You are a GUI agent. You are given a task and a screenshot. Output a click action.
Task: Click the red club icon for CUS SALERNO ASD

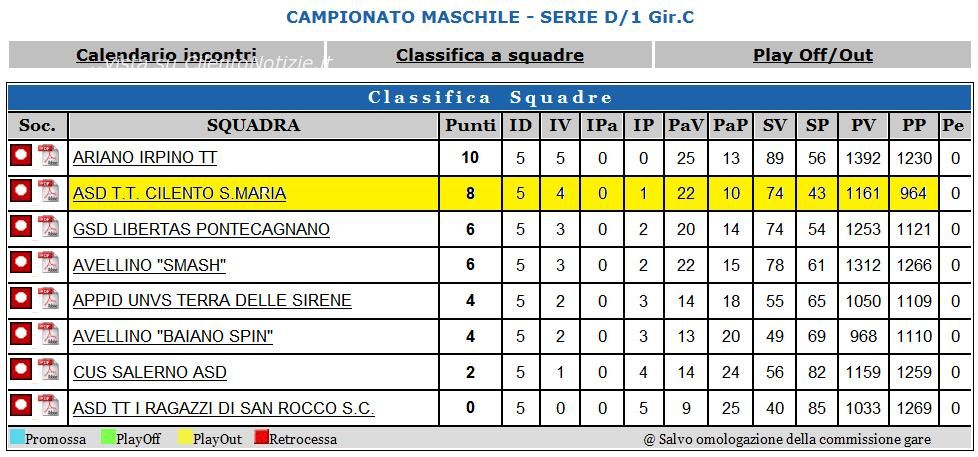pos(21,370)
